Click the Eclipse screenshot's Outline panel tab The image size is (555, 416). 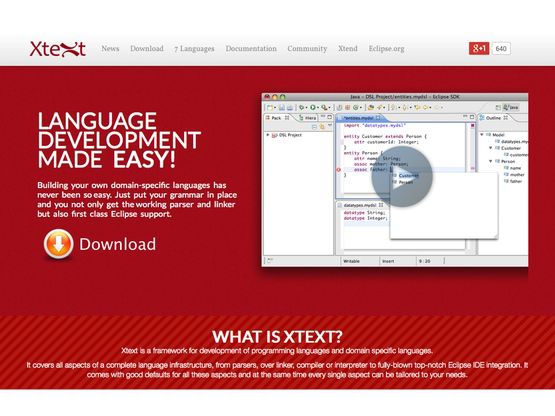click(494, 118)
